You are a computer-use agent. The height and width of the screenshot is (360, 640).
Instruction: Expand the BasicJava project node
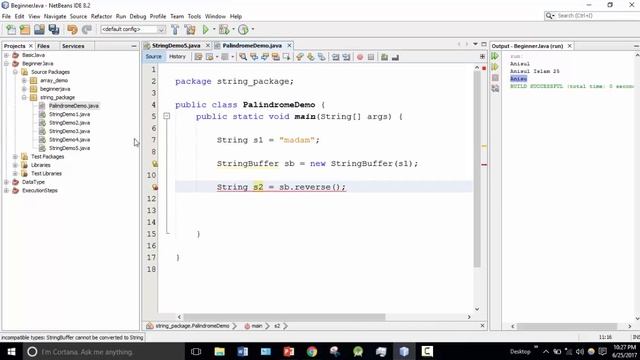(x=7, y=55)
